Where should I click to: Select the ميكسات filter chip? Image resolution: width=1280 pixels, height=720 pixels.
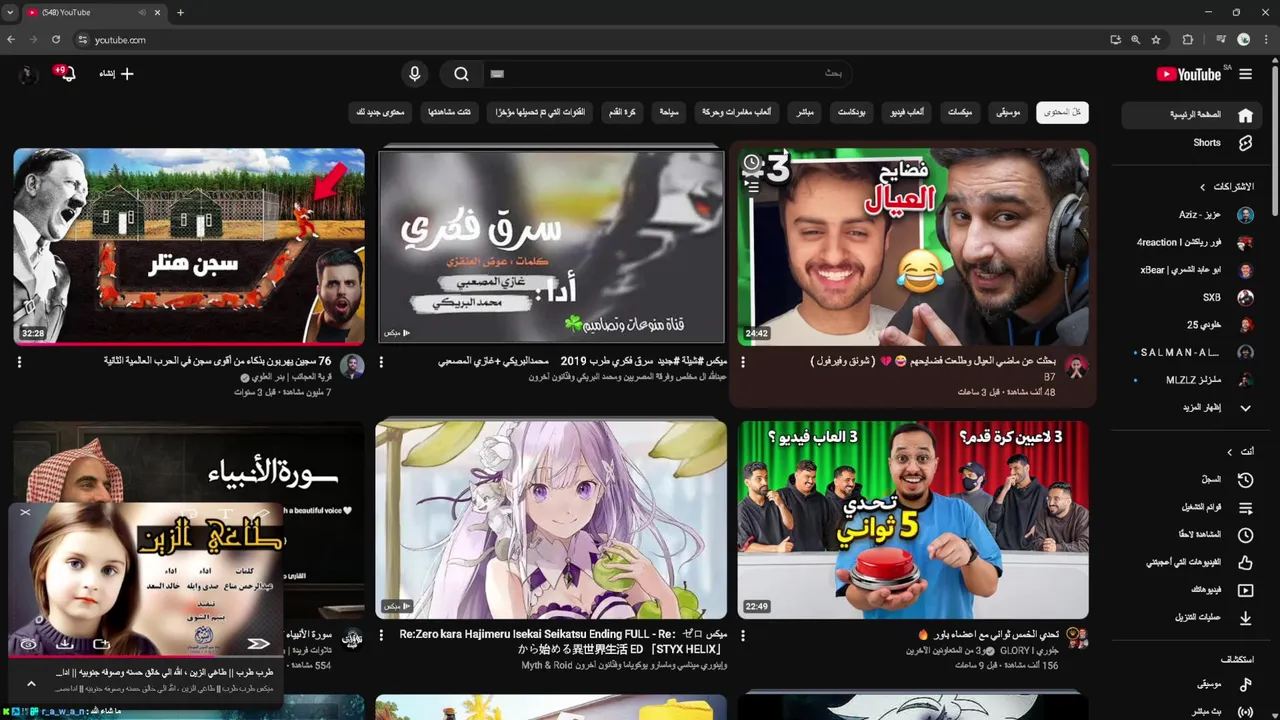pyautogui.click(x=960, y=113)
